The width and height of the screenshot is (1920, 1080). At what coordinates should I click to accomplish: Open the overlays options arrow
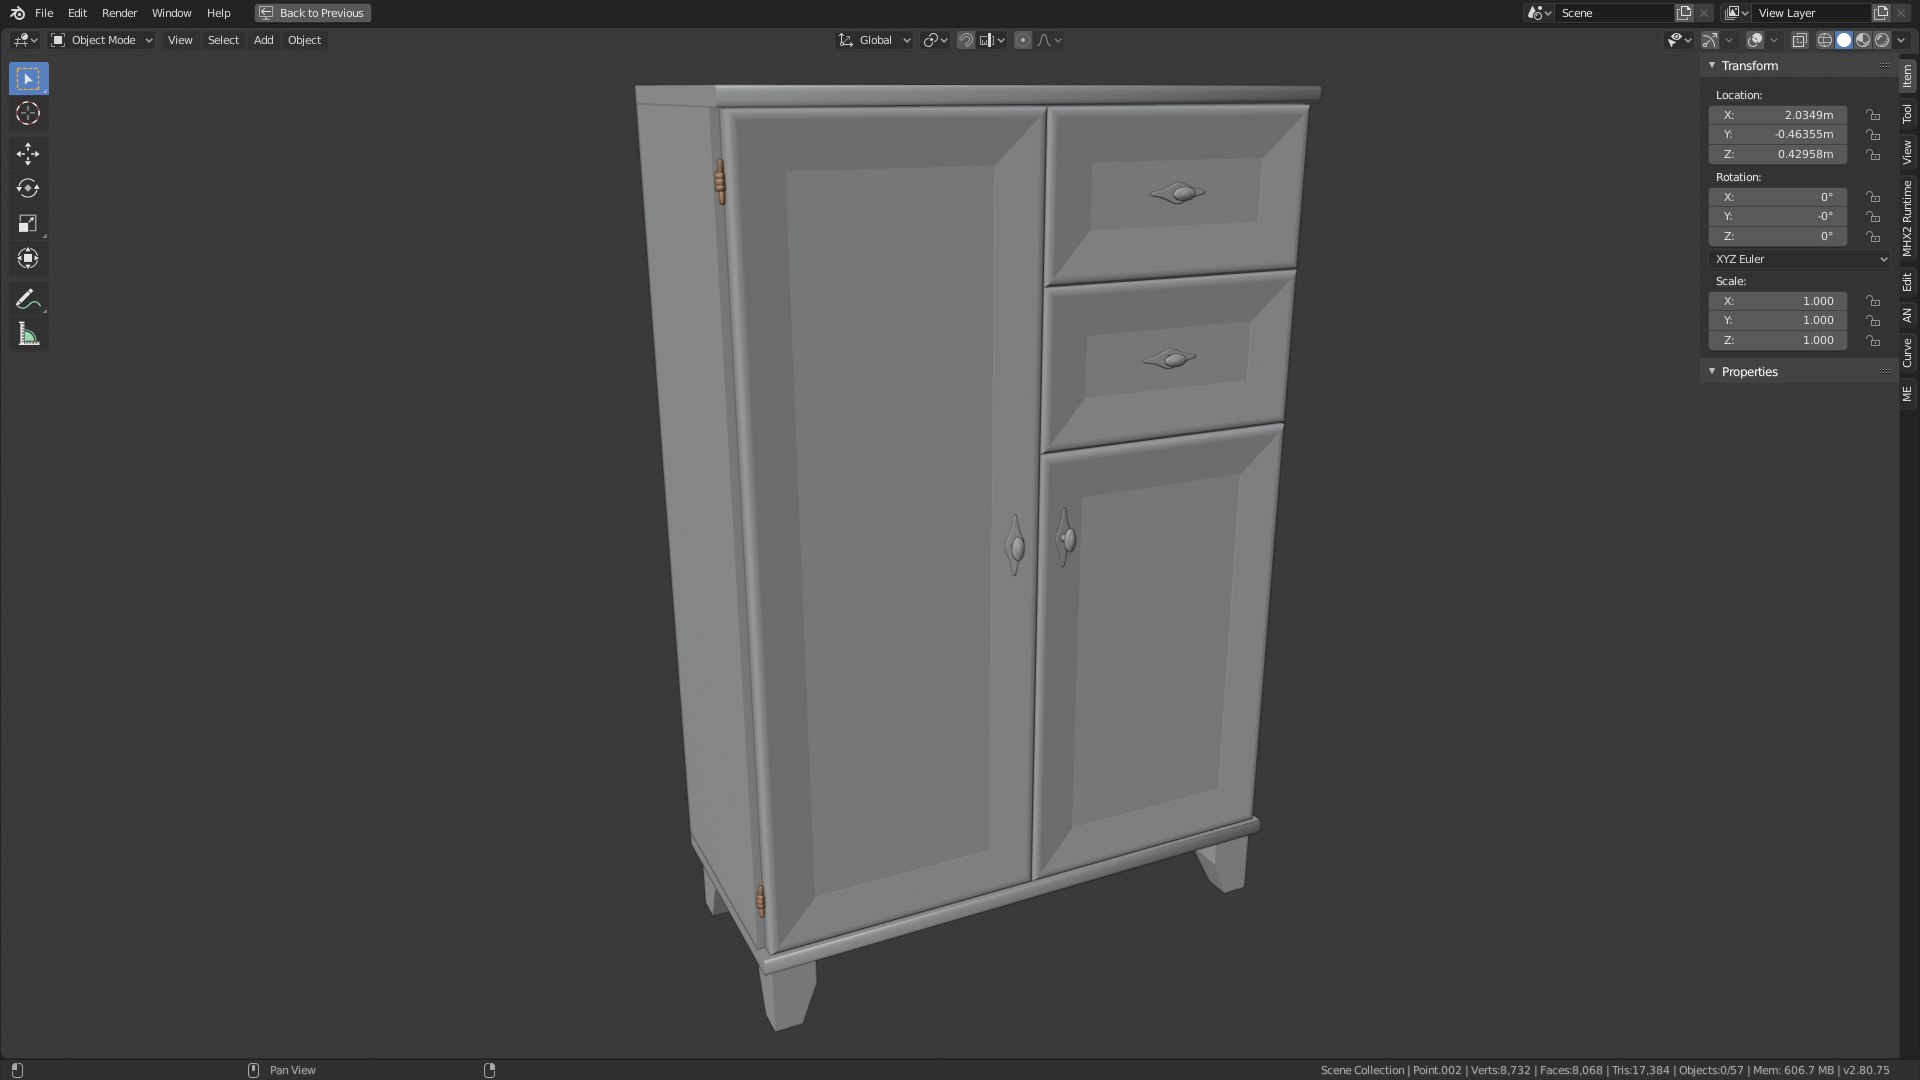1774,40
